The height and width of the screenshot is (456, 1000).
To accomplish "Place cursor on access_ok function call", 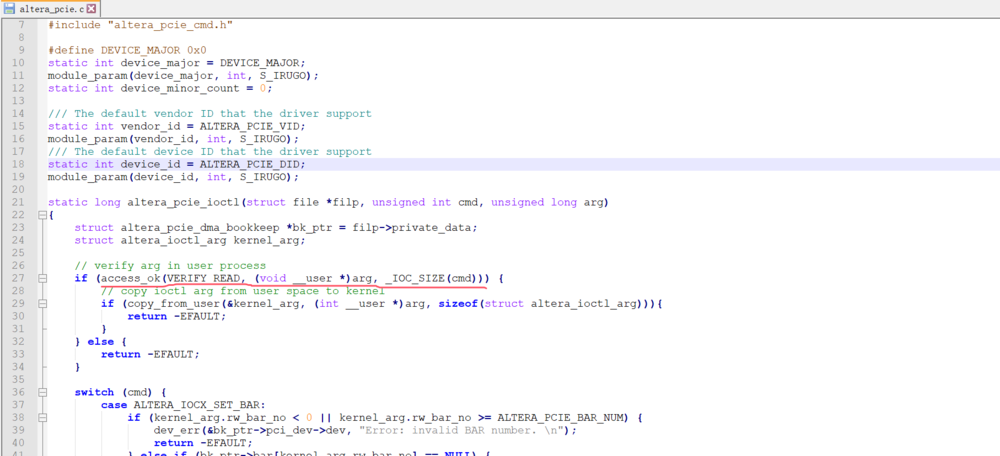I will (x=128, y=278).
